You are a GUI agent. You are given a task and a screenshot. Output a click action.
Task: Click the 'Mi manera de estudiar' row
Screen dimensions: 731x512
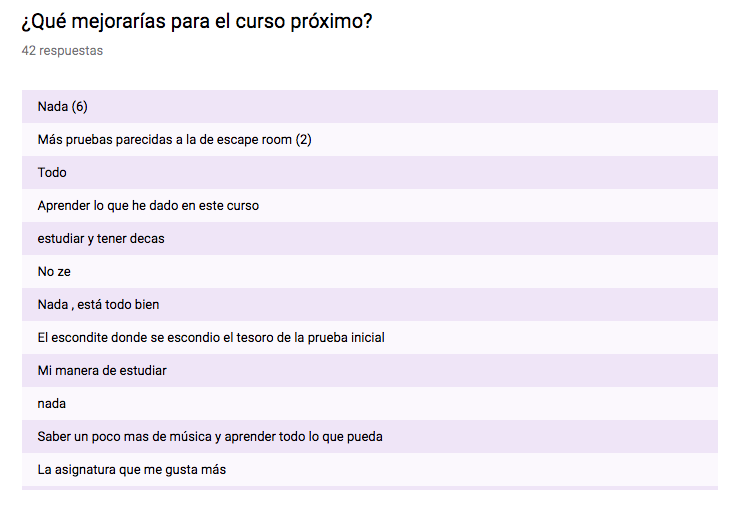370,371
